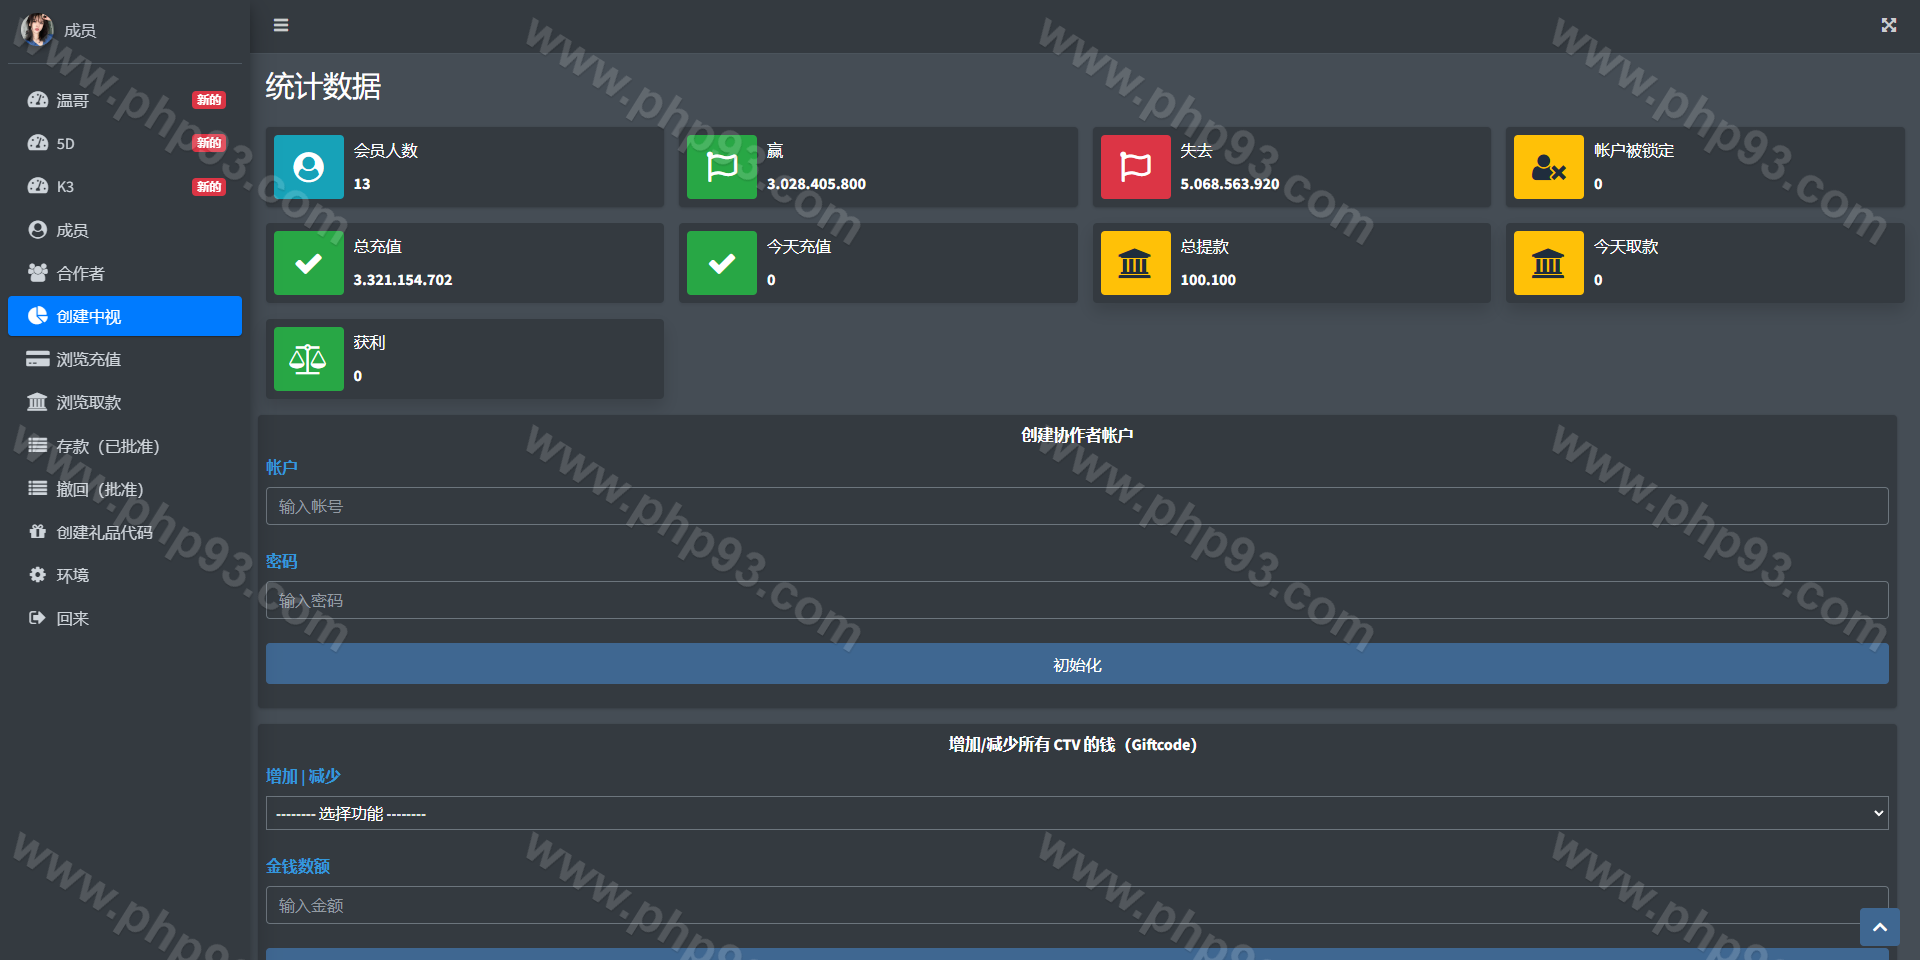Open 创建礼品代码 in sidebar
Screen dimensions: 1920x960
tap(104, 532)
